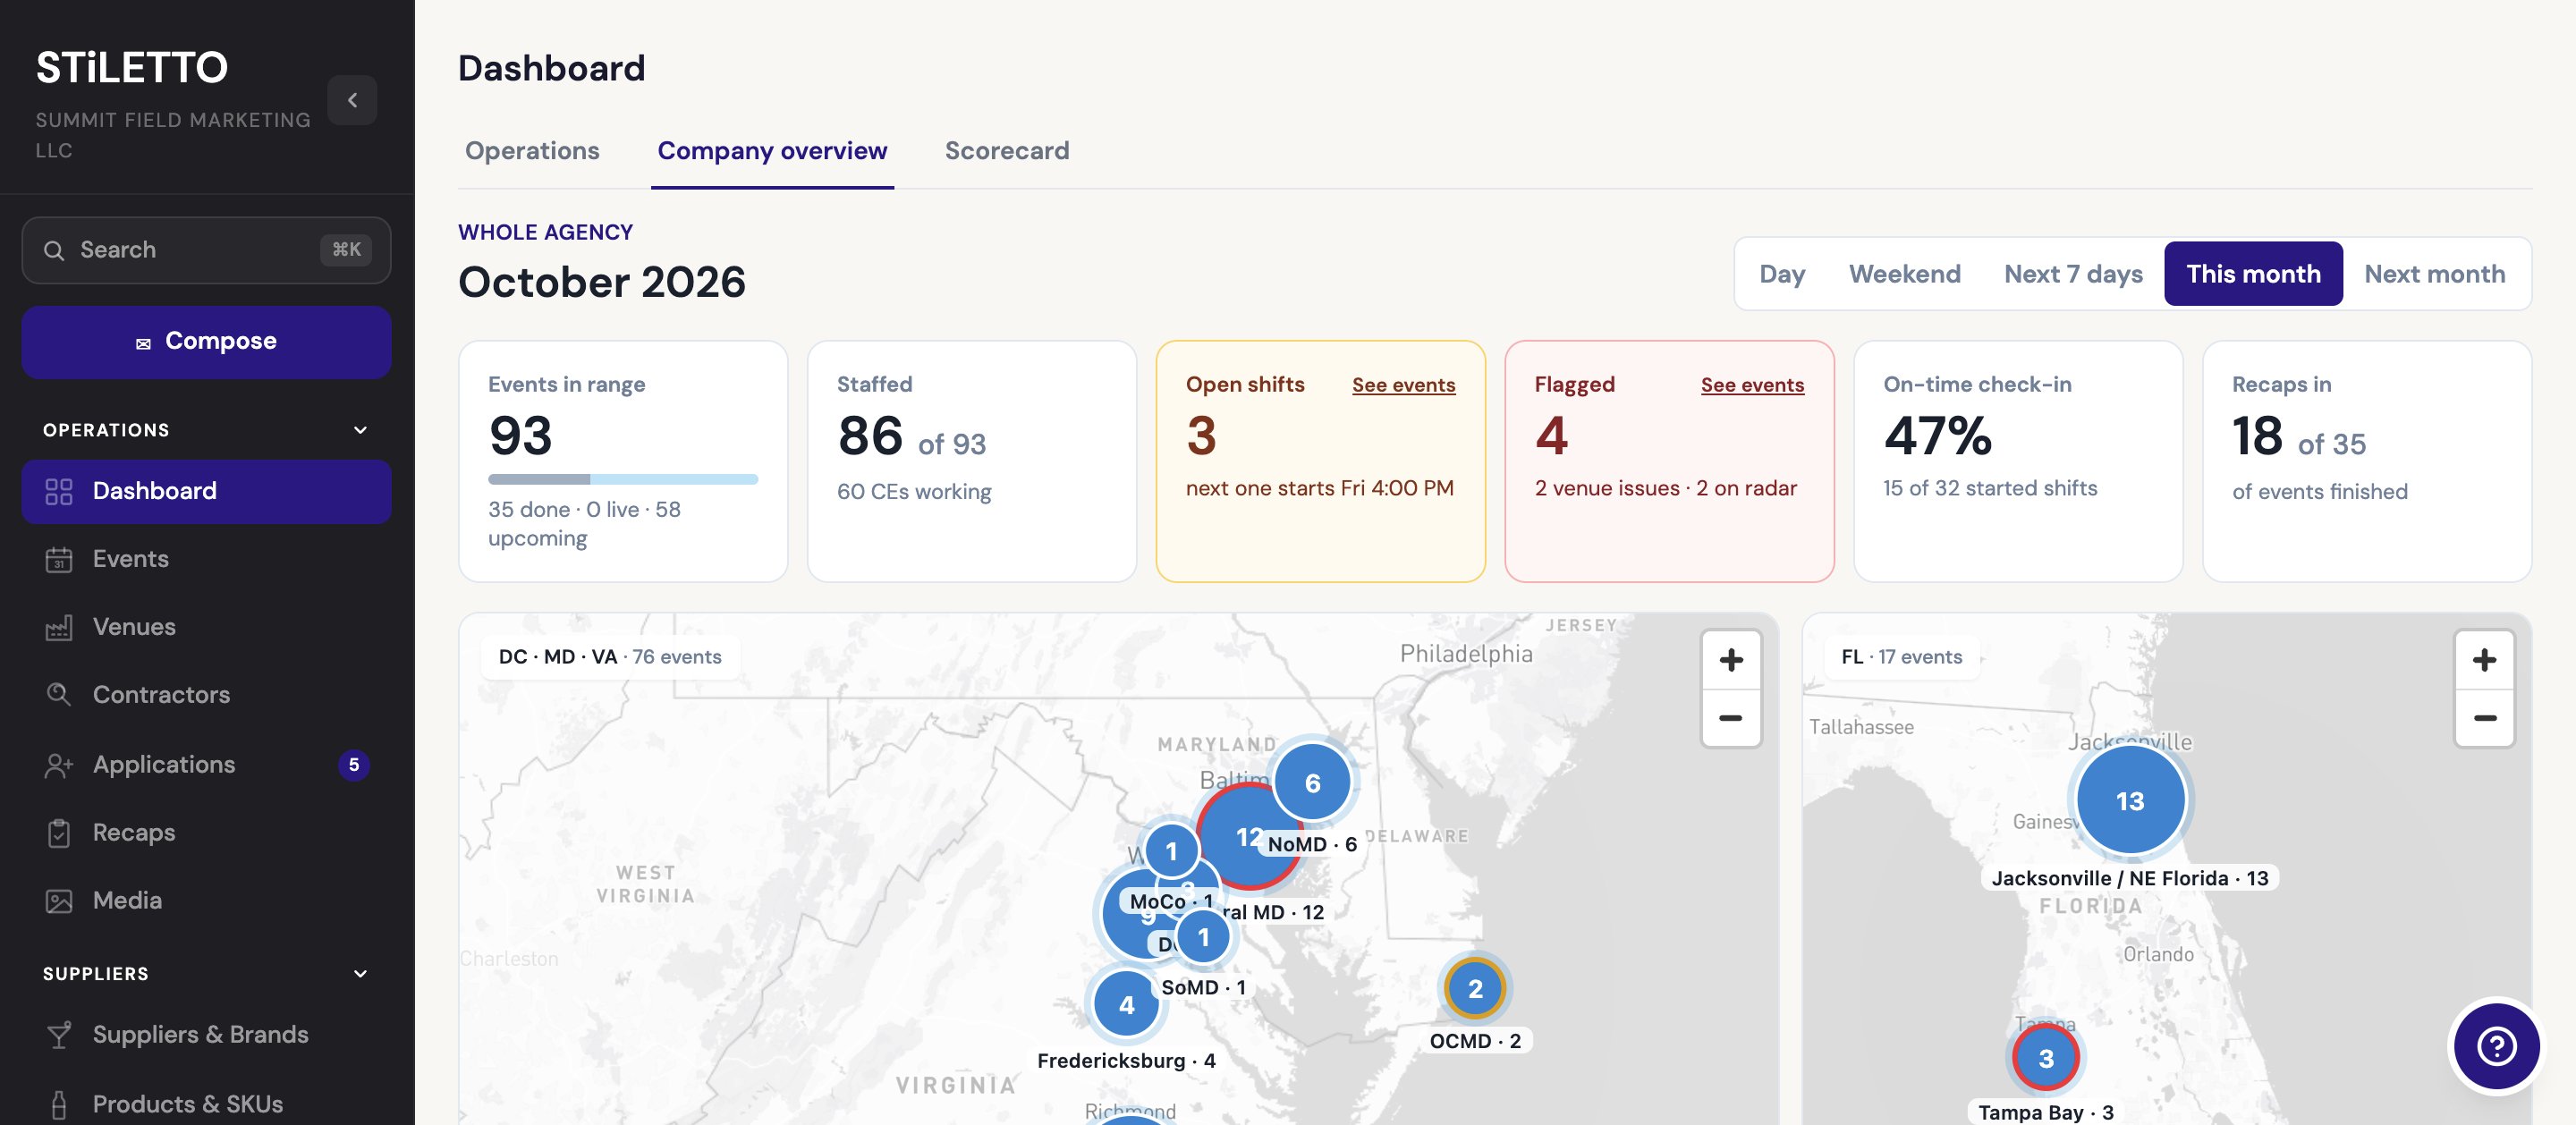Screen dimensions: 2576x1125
Task: Click the Contractors search-person icon
Action: tap(59, 695)
